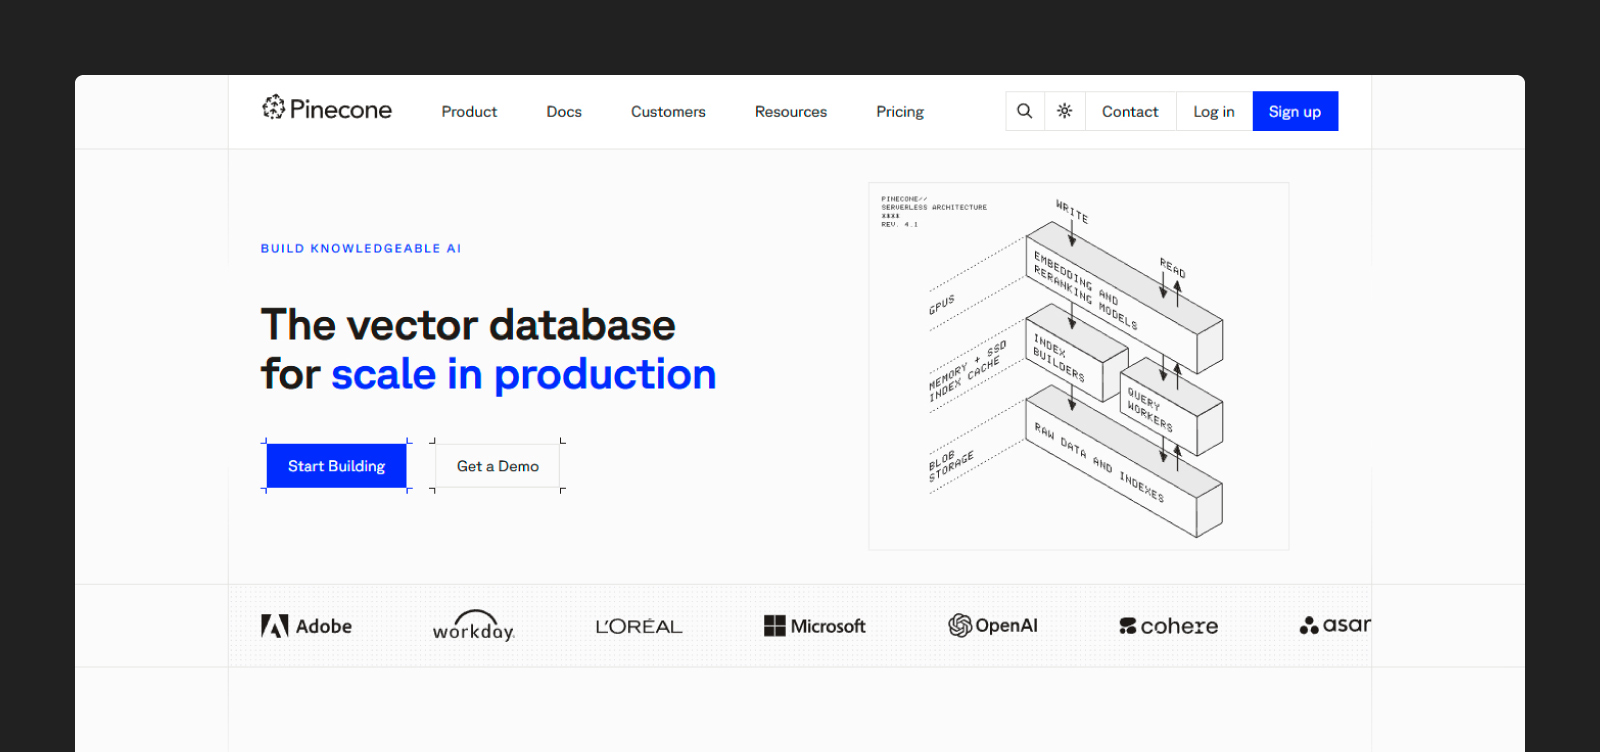
Task: Click the Workday logo
Action: [x=474, y=626]
